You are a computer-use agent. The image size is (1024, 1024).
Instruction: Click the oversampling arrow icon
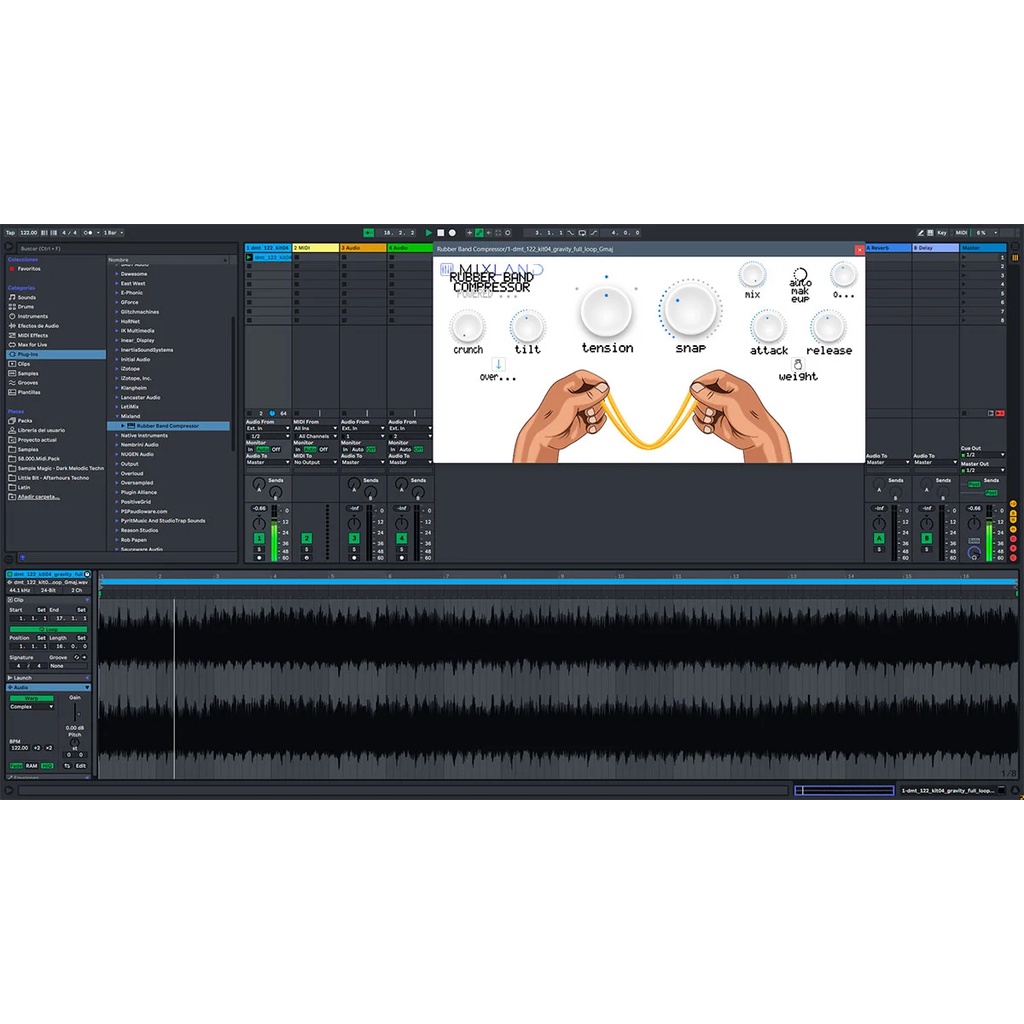(498, 364)
